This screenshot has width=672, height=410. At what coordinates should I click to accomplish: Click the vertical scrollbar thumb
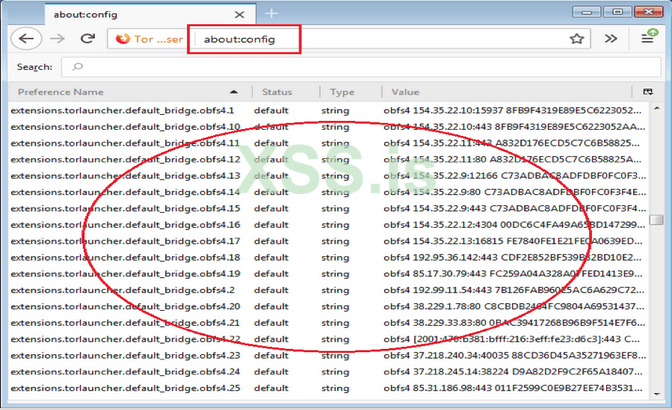click(x=656, y=219)
